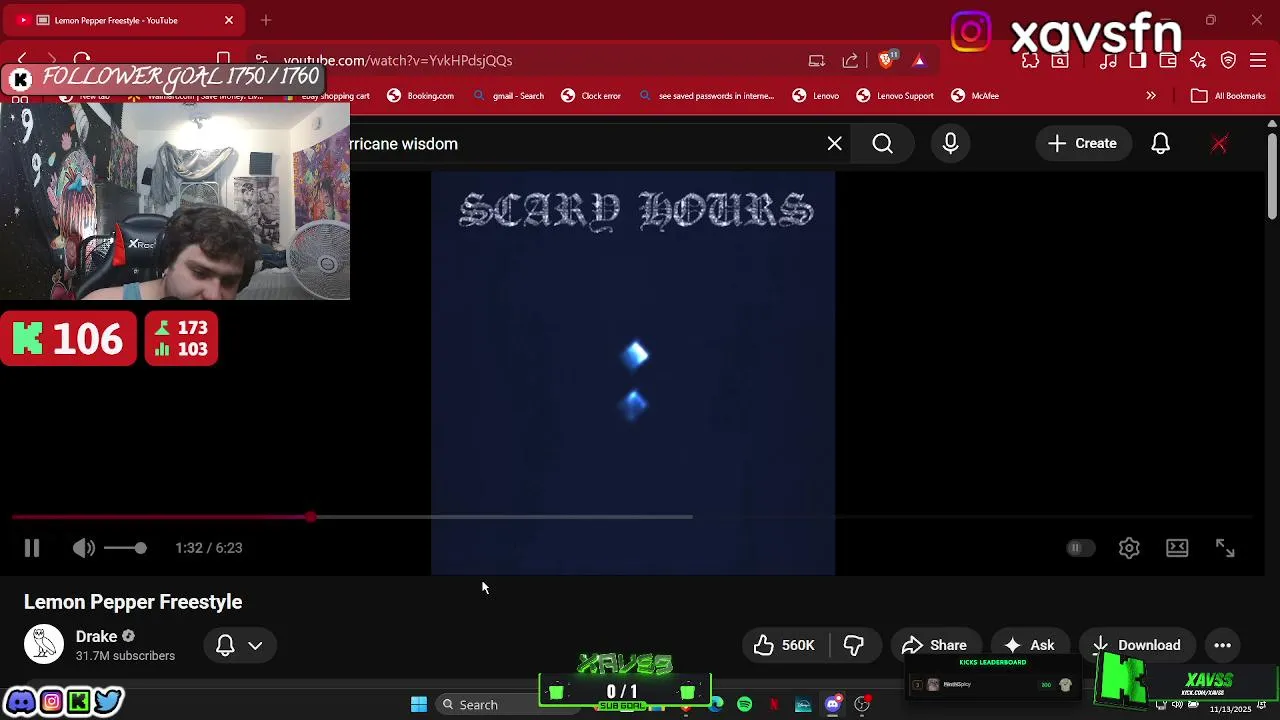1280x720 pixels.
Task: Click the Brave VPN shield icon
Action: 1229,60
